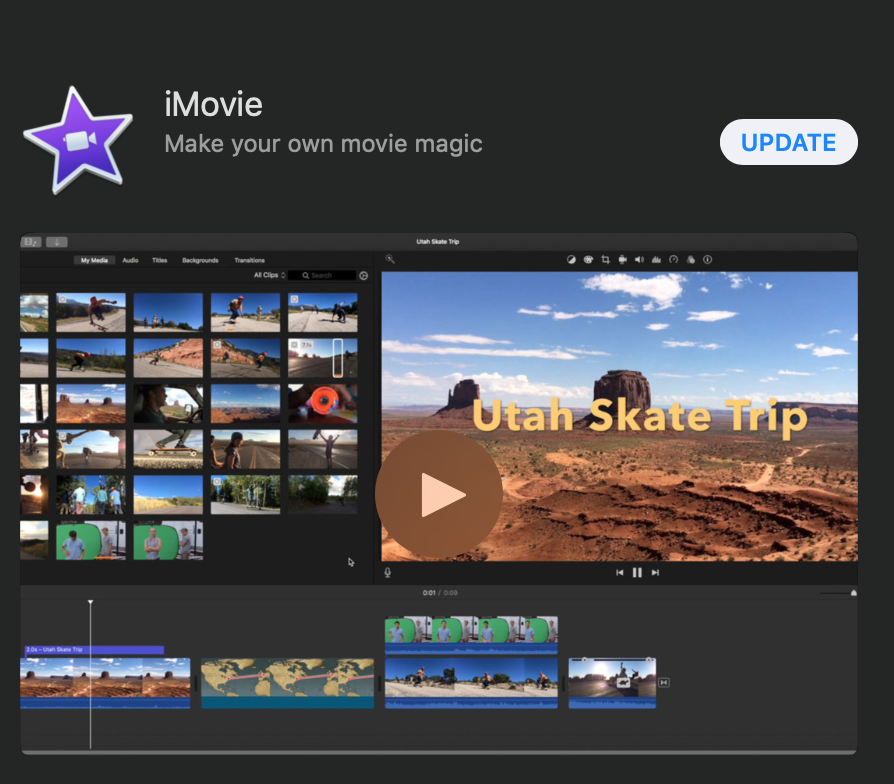Select the clip filter and effects icon
This screenshot has height=784, width=894.
(x=690, y=259)
